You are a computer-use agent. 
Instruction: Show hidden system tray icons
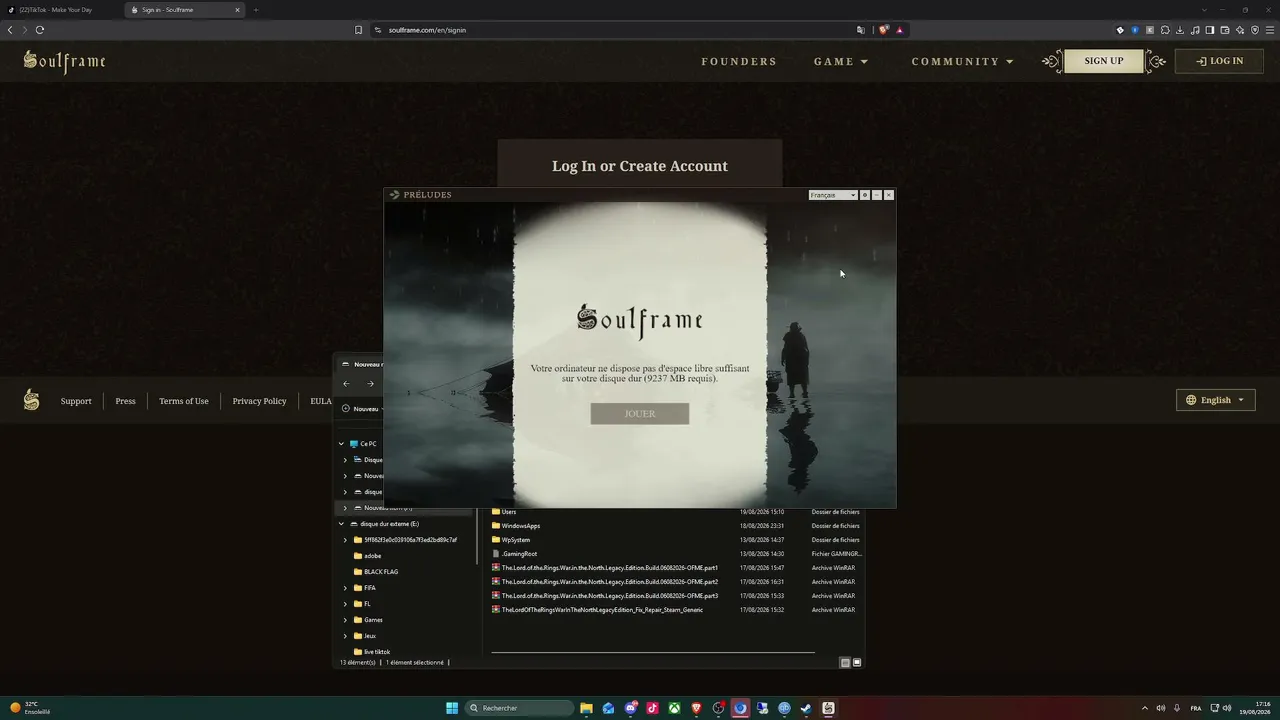click(x=1144, y=708)
